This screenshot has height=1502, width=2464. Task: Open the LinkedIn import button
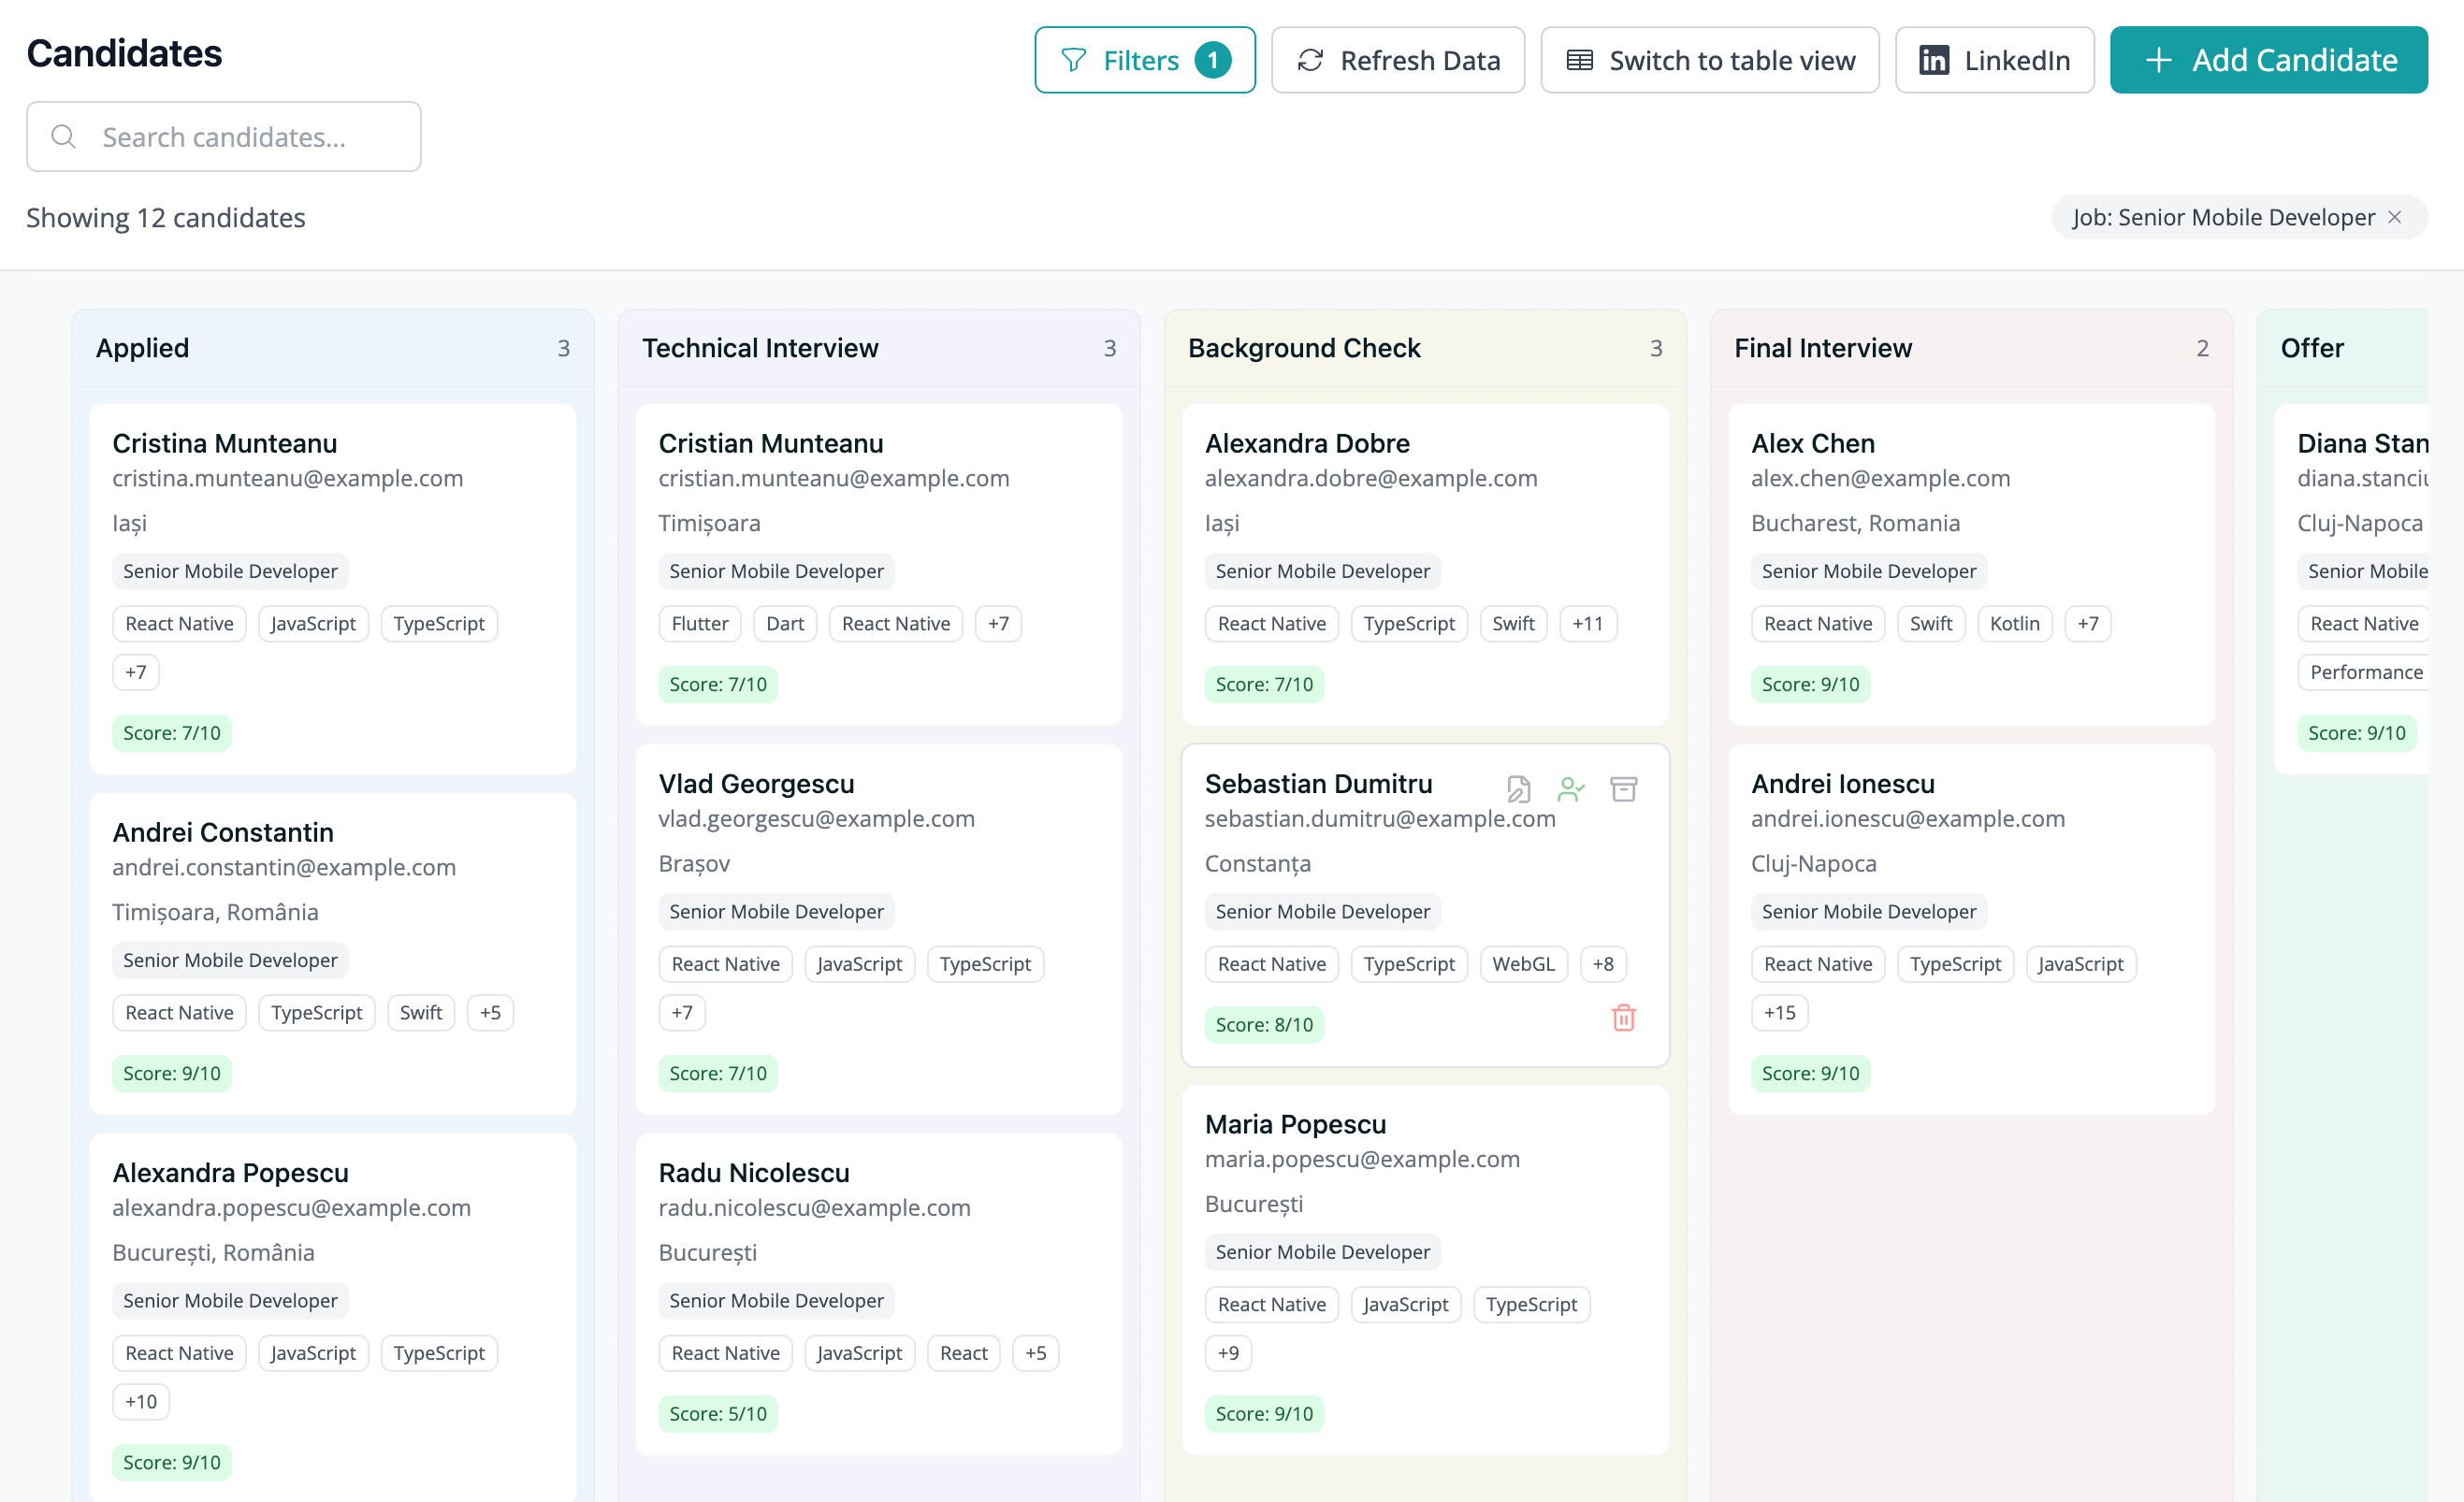1994,60
